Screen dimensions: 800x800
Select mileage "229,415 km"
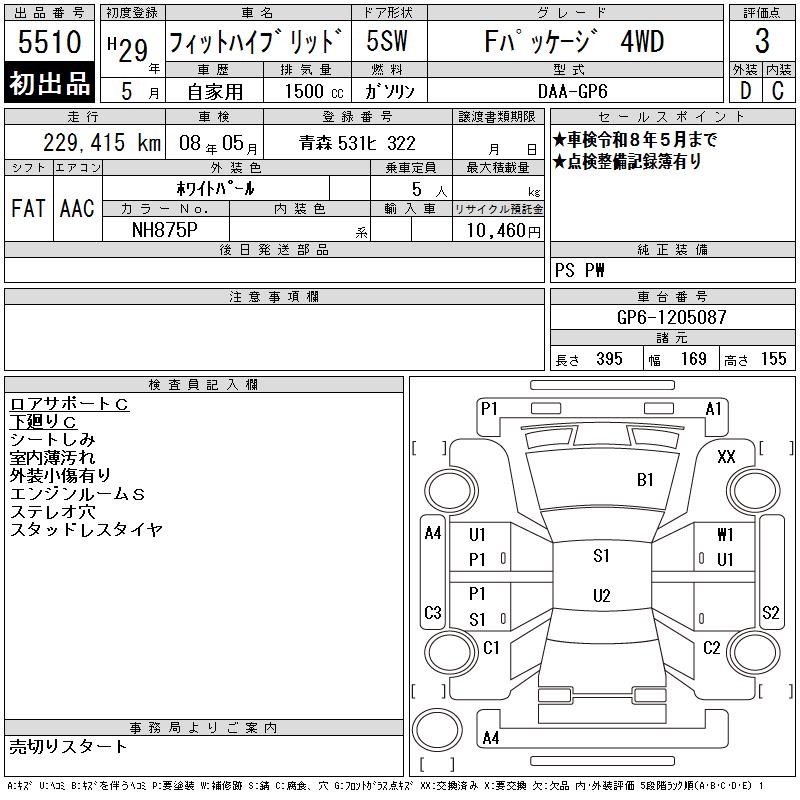(x=102, y=142)
